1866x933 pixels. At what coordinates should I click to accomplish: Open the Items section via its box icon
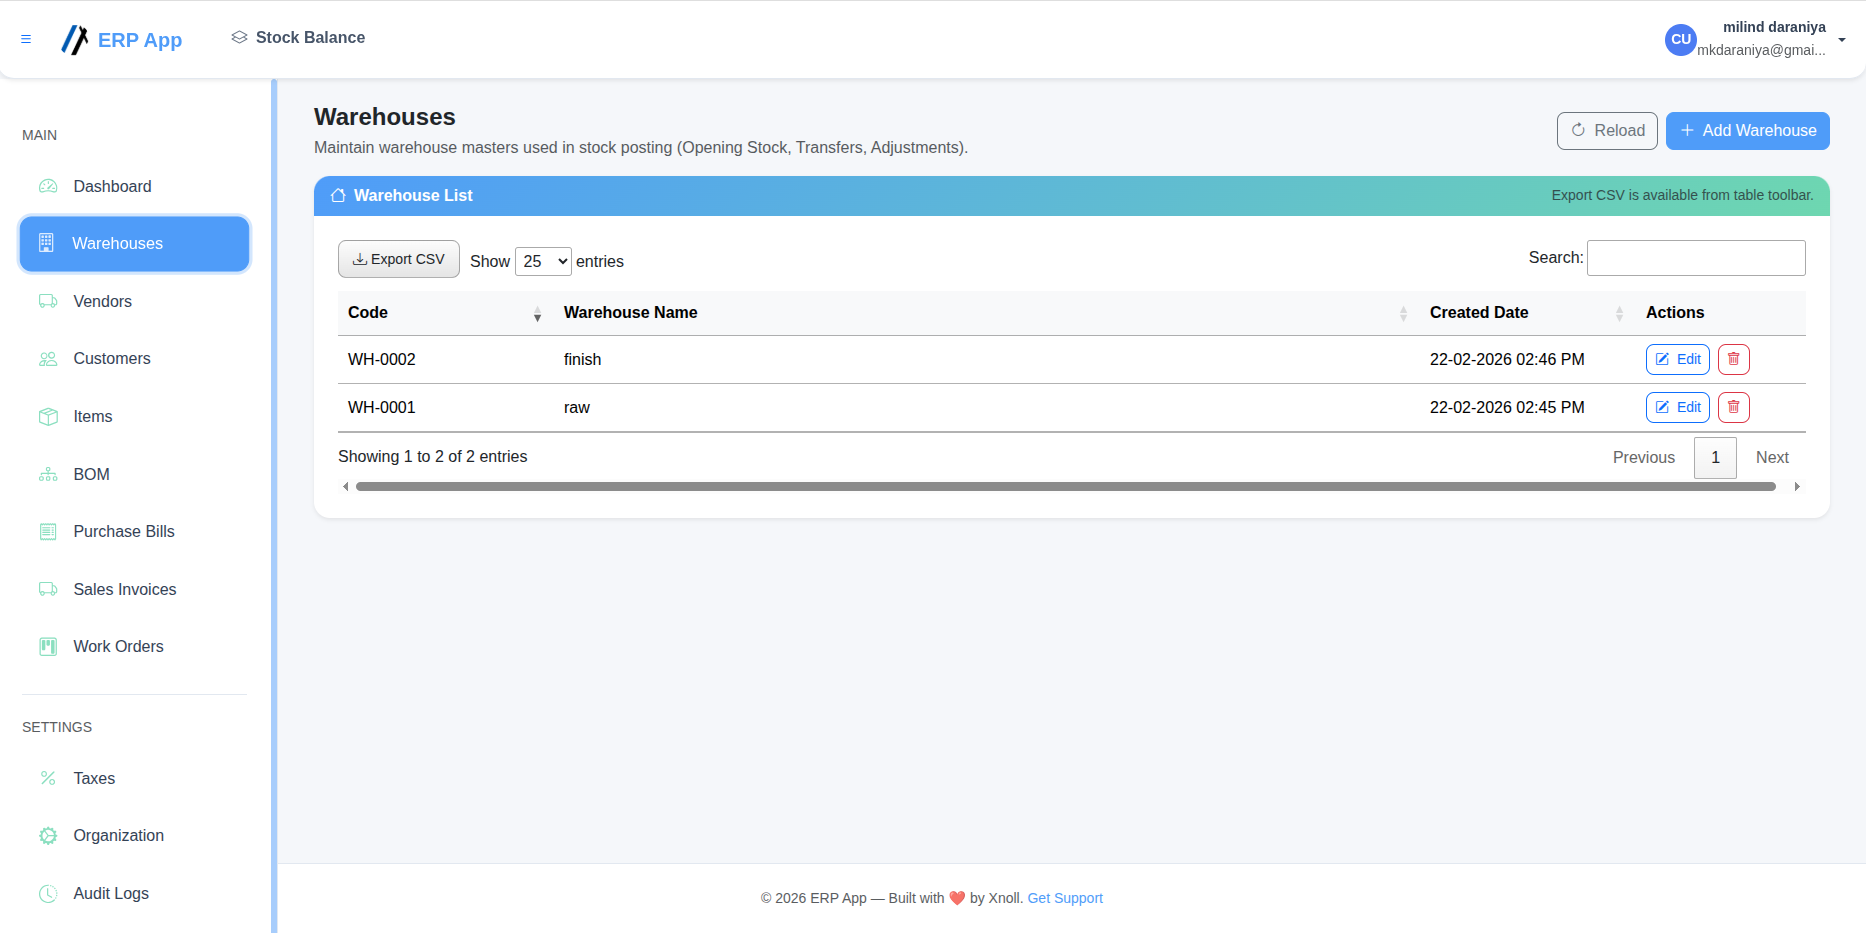47,416
